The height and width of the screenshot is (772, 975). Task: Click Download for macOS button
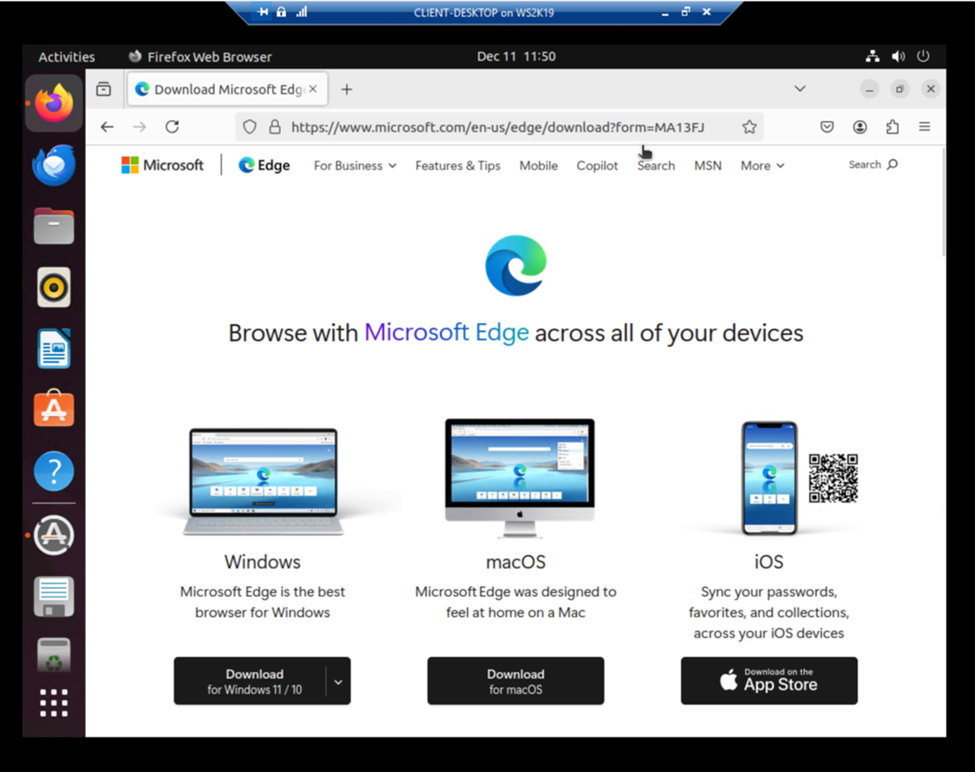pos(515,681)
